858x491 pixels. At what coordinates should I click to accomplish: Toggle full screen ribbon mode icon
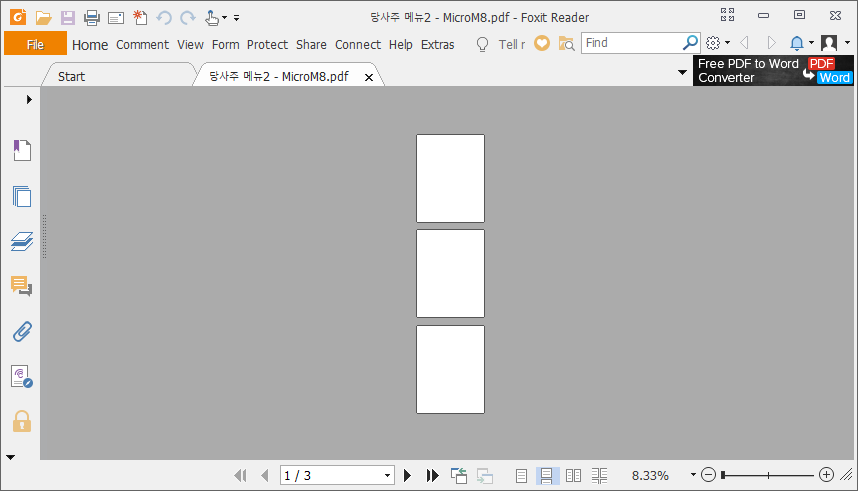tap(727, 15)
